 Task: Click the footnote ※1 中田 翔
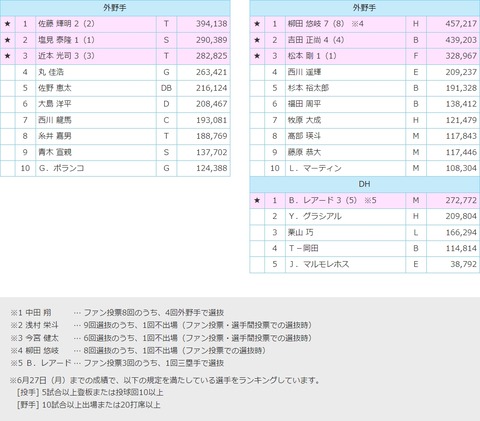click(x=31, y=313)
